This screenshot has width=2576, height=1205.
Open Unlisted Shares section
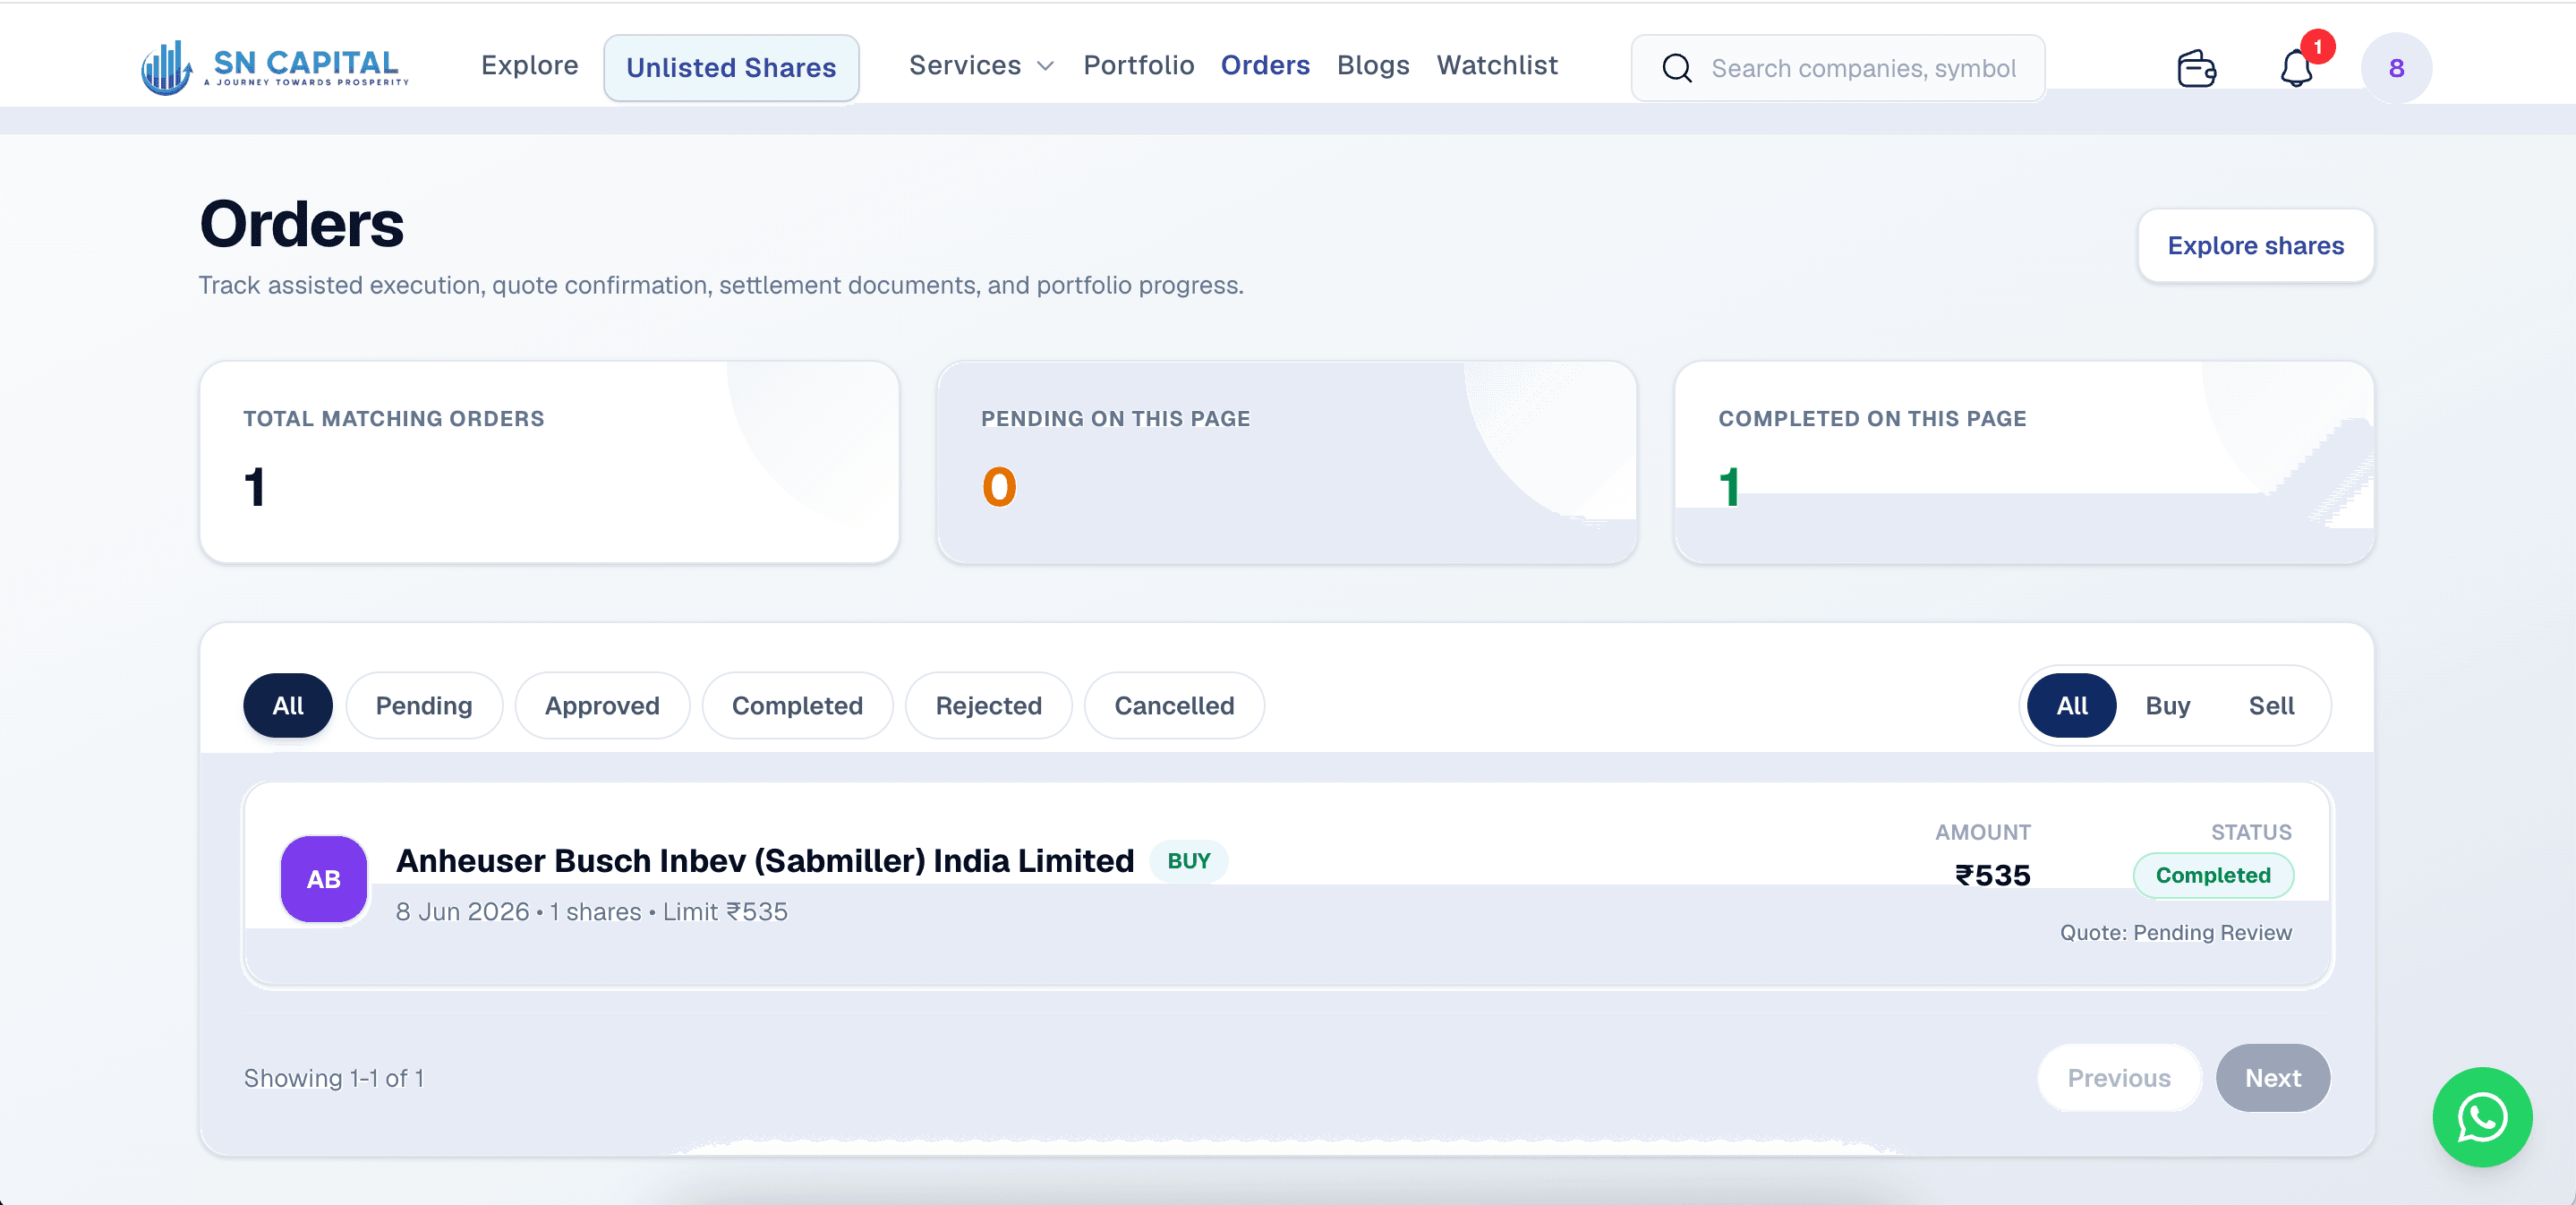click(731, 67)
